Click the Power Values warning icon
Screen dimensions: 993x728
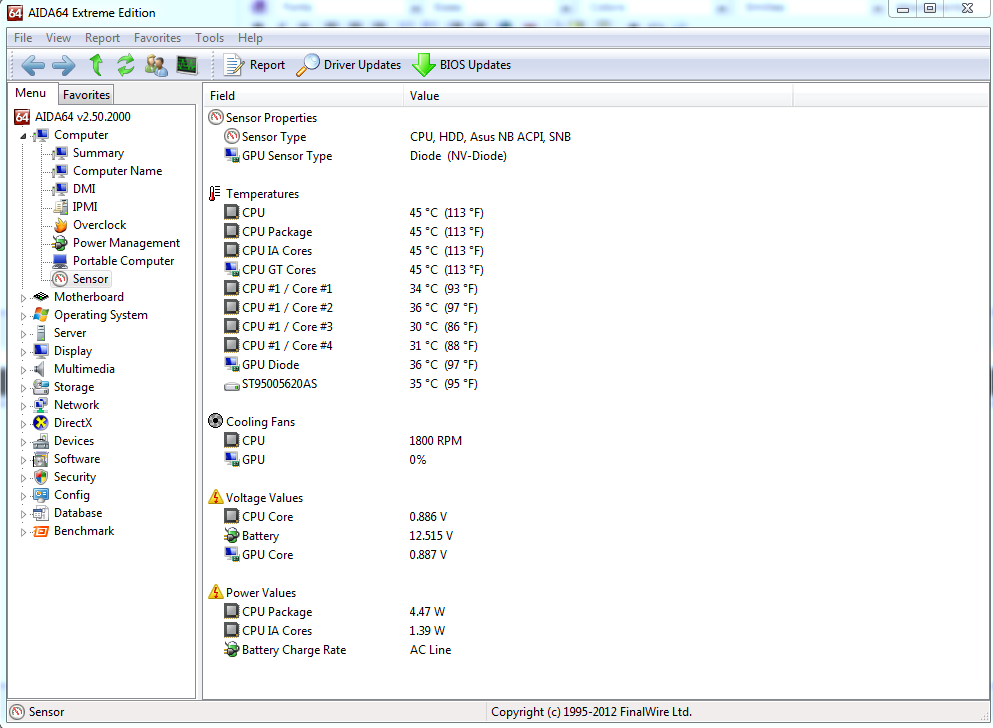pos(216,592)
